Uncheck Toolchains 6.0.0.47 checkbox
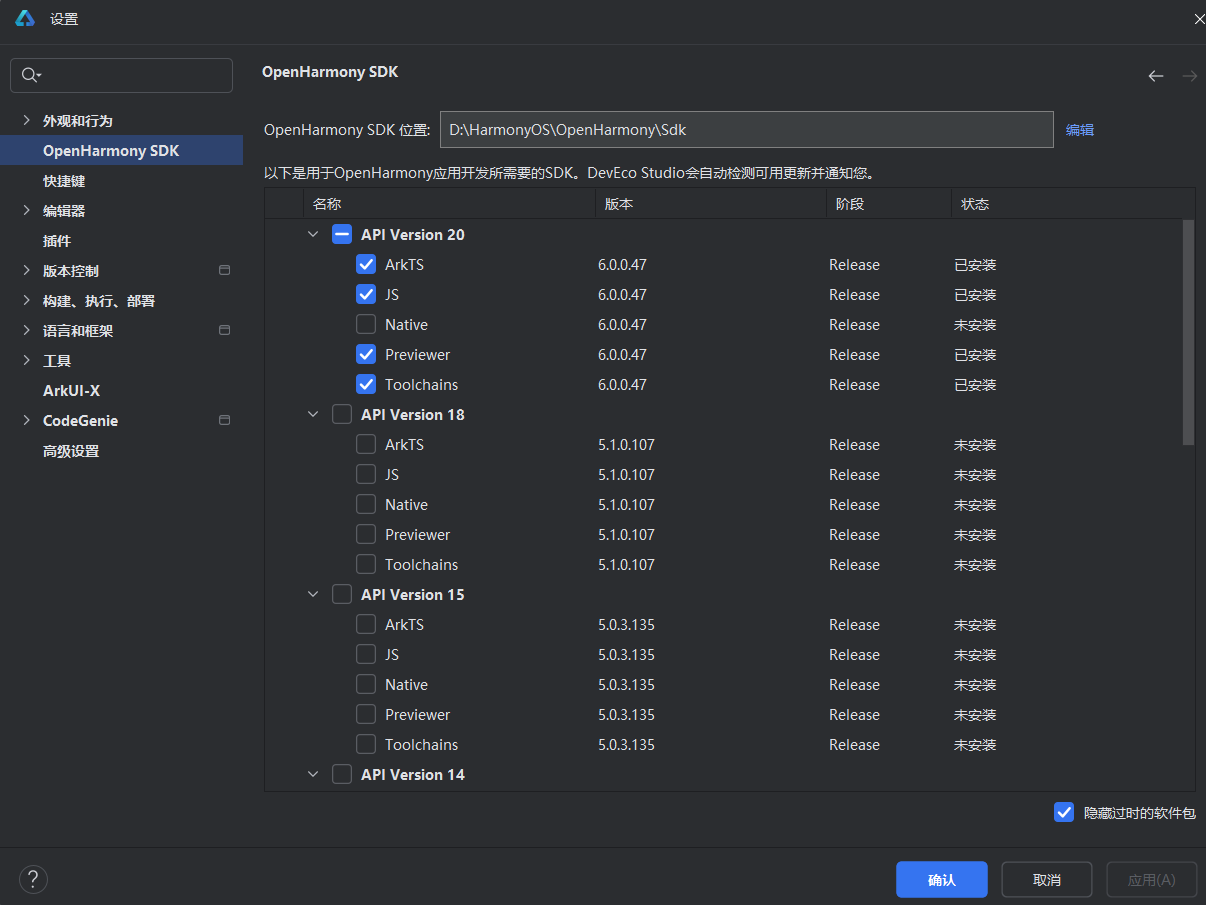Image resolution: width=1206 pixels, height=905 pixels. [x=366, y=384]
